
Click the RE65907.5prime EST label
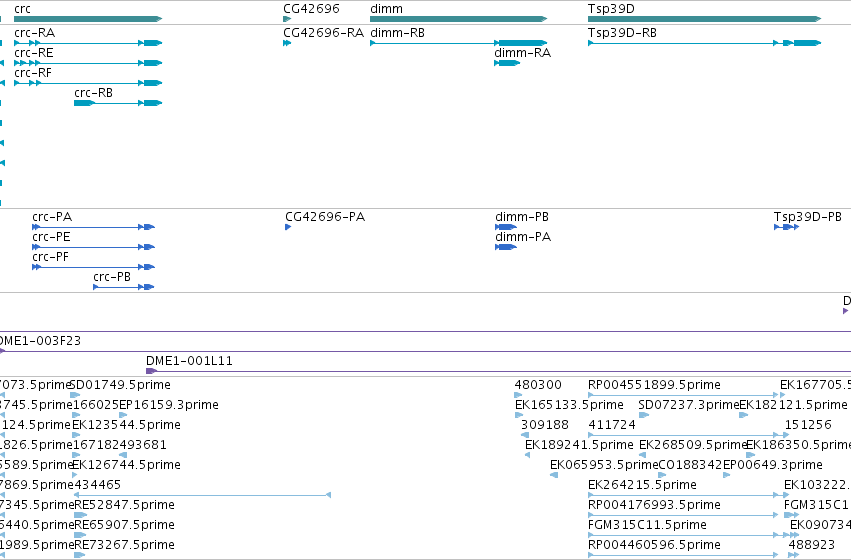coord(124,525)
